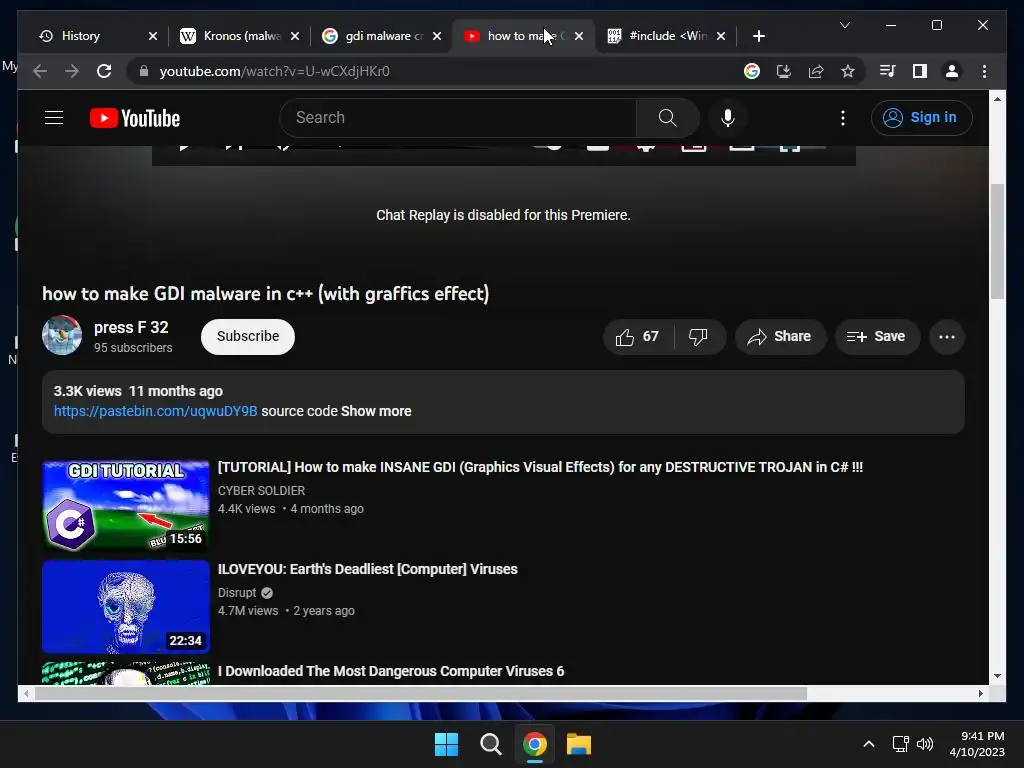Open Chrome side panel
1024x768 pixels.
920,71
